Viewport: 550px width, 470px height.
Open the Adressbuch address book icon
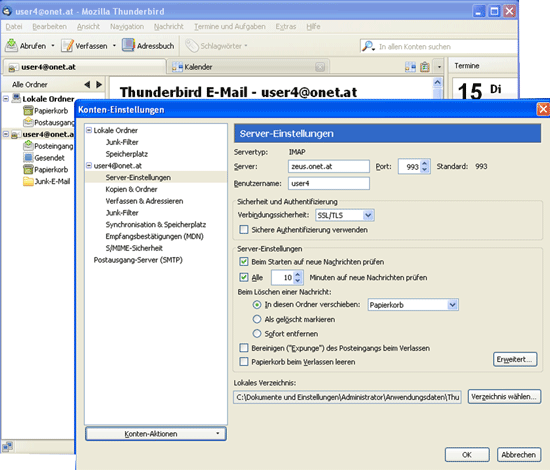128,45
